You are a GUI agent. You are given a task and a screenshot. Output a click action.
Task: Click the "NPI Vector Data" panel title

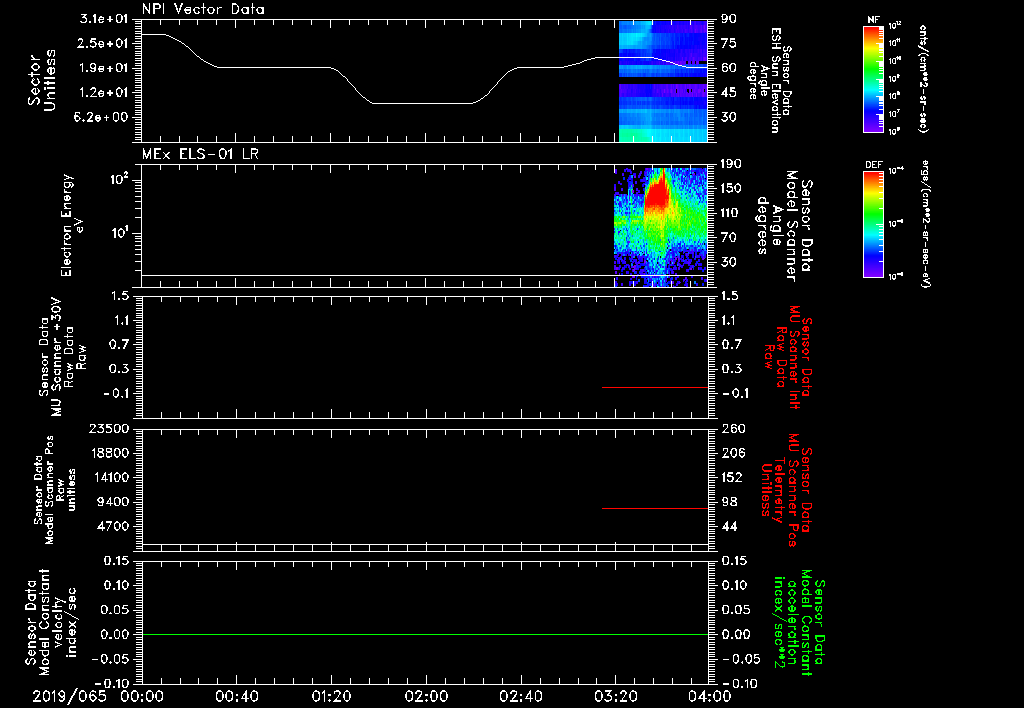(204, 9)
